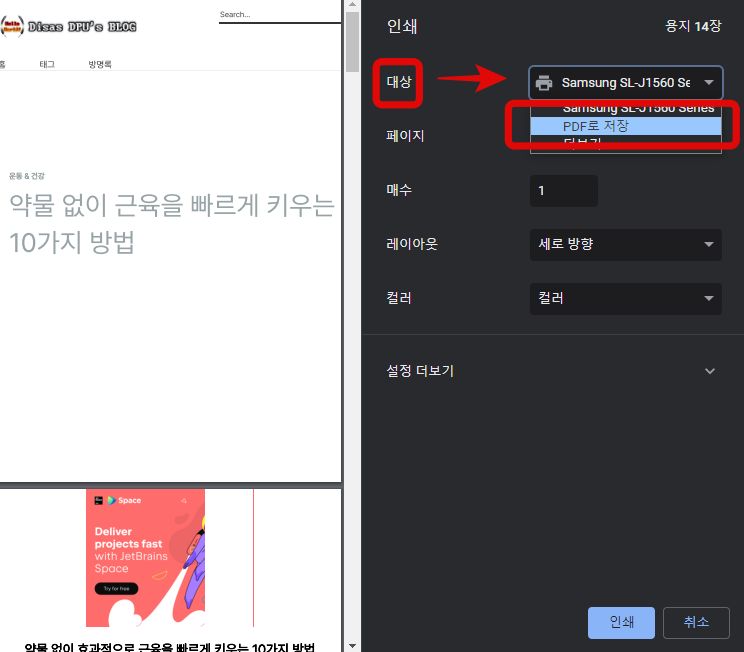This screenshot has width=744, height=652.
Task: Click the Disas DPU's BLOG logo
Action: tap(69, 27)
